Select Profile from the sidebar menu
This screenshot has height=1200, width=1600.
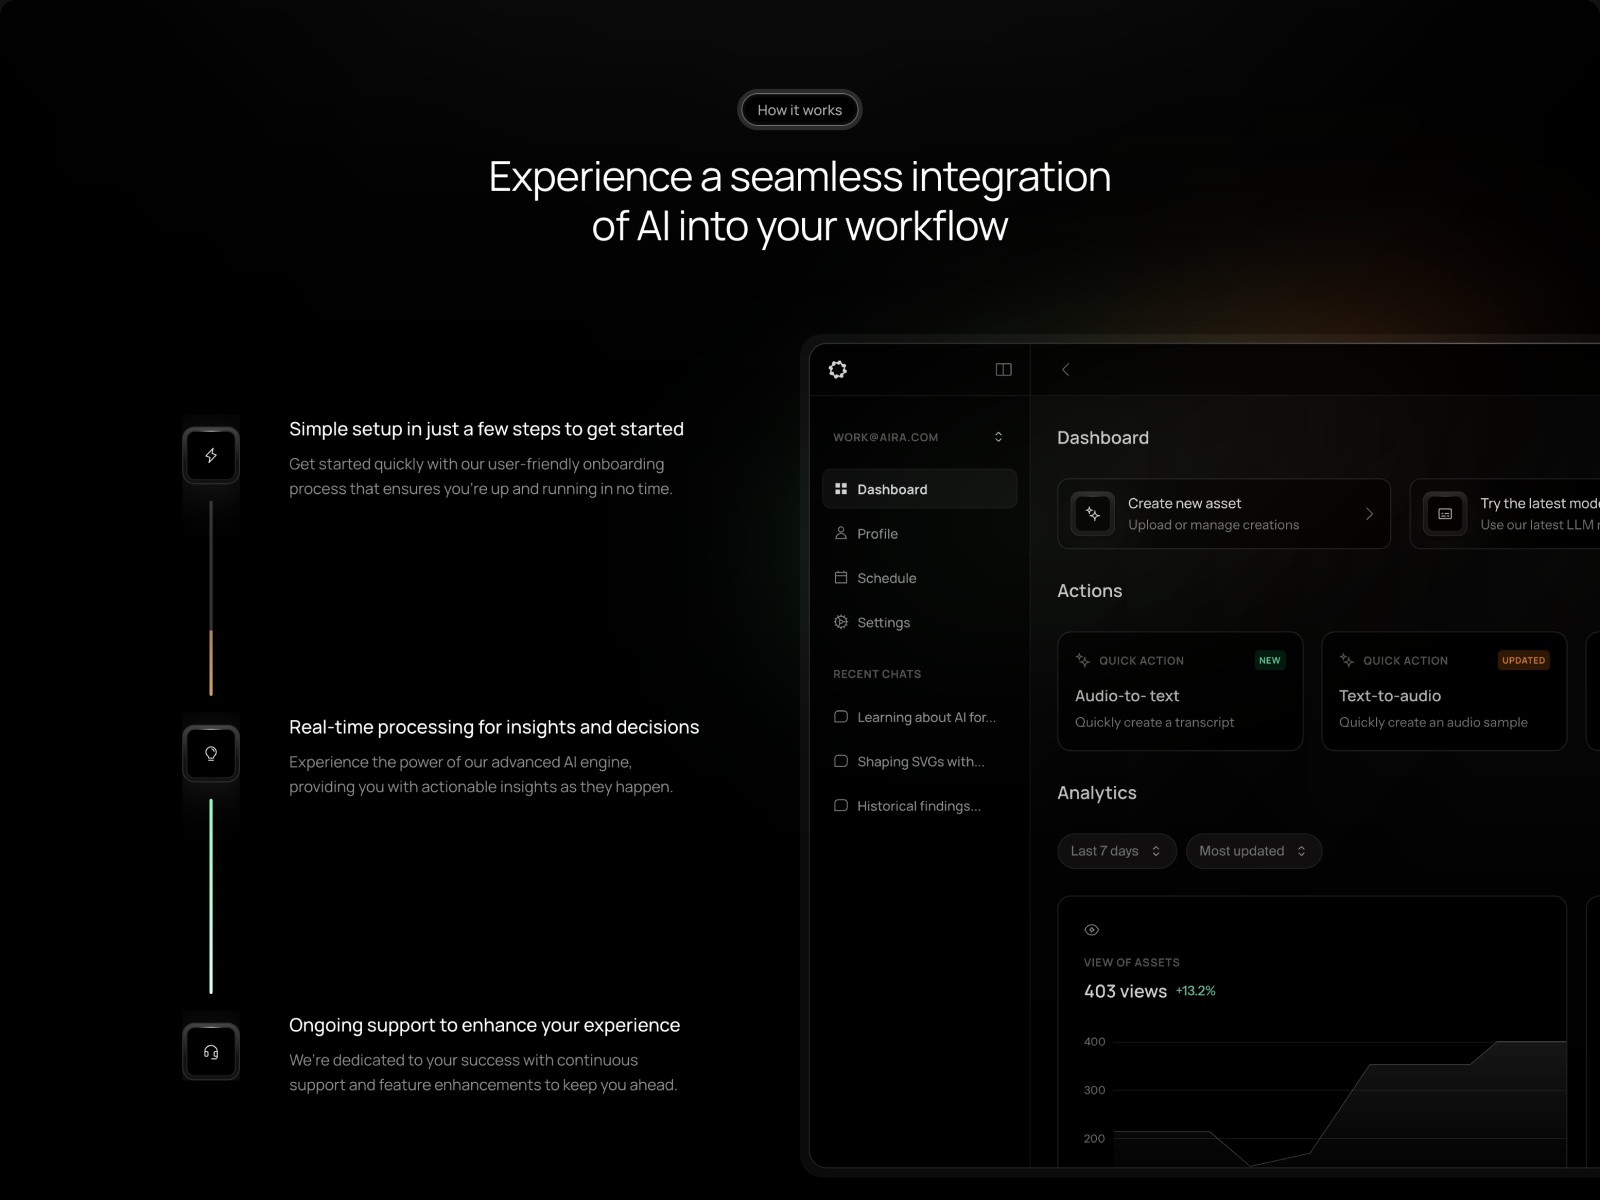tap(877, 533)
